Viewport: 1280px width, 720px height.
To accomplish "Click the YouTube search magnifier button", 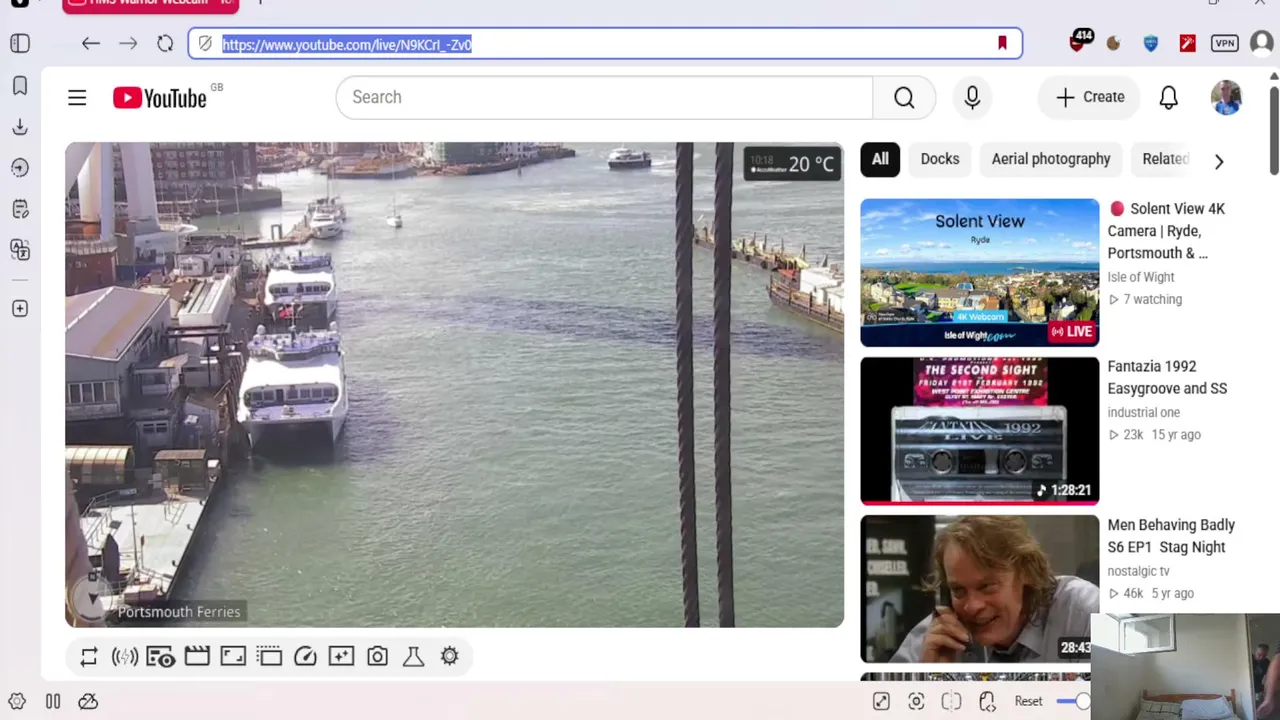I will pos(904,97).
